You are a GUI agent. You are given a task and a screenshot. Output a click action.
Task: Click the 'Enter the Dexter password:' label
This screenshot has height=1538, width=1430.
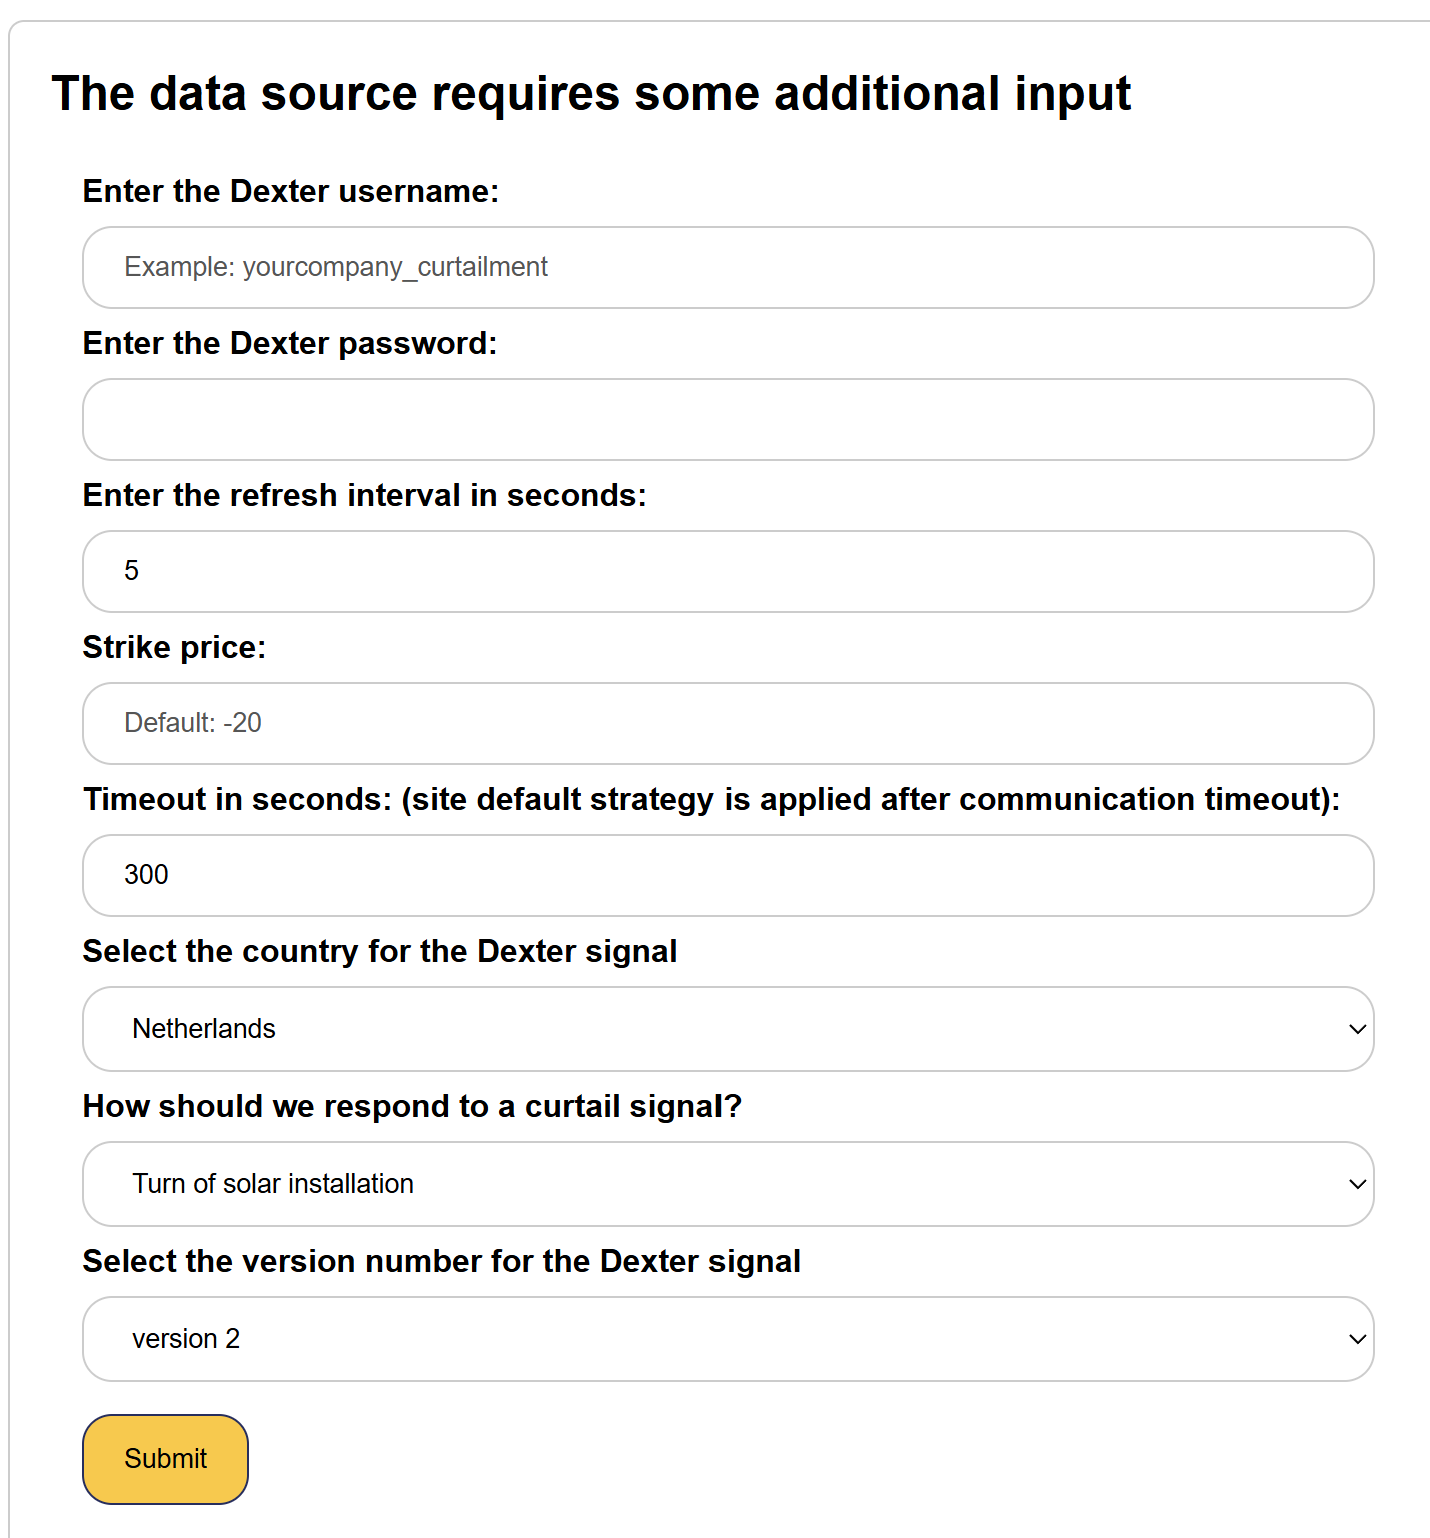[289, 343]
